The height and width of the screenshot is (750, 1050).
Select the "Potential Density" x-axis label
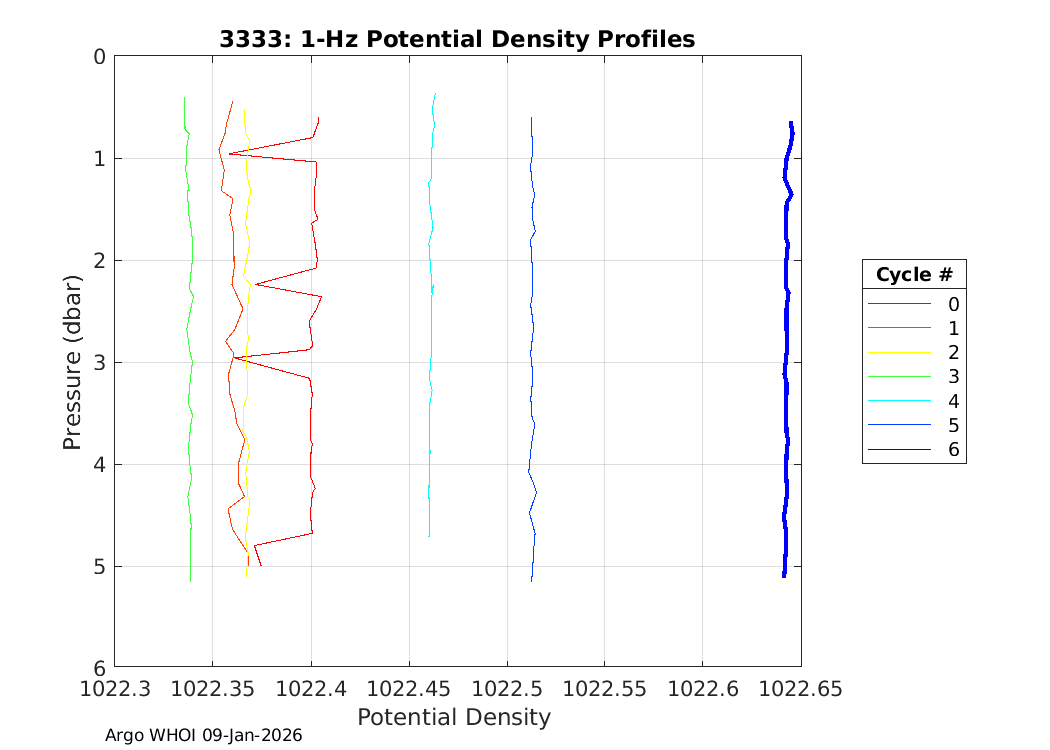[x=454, y=717]
